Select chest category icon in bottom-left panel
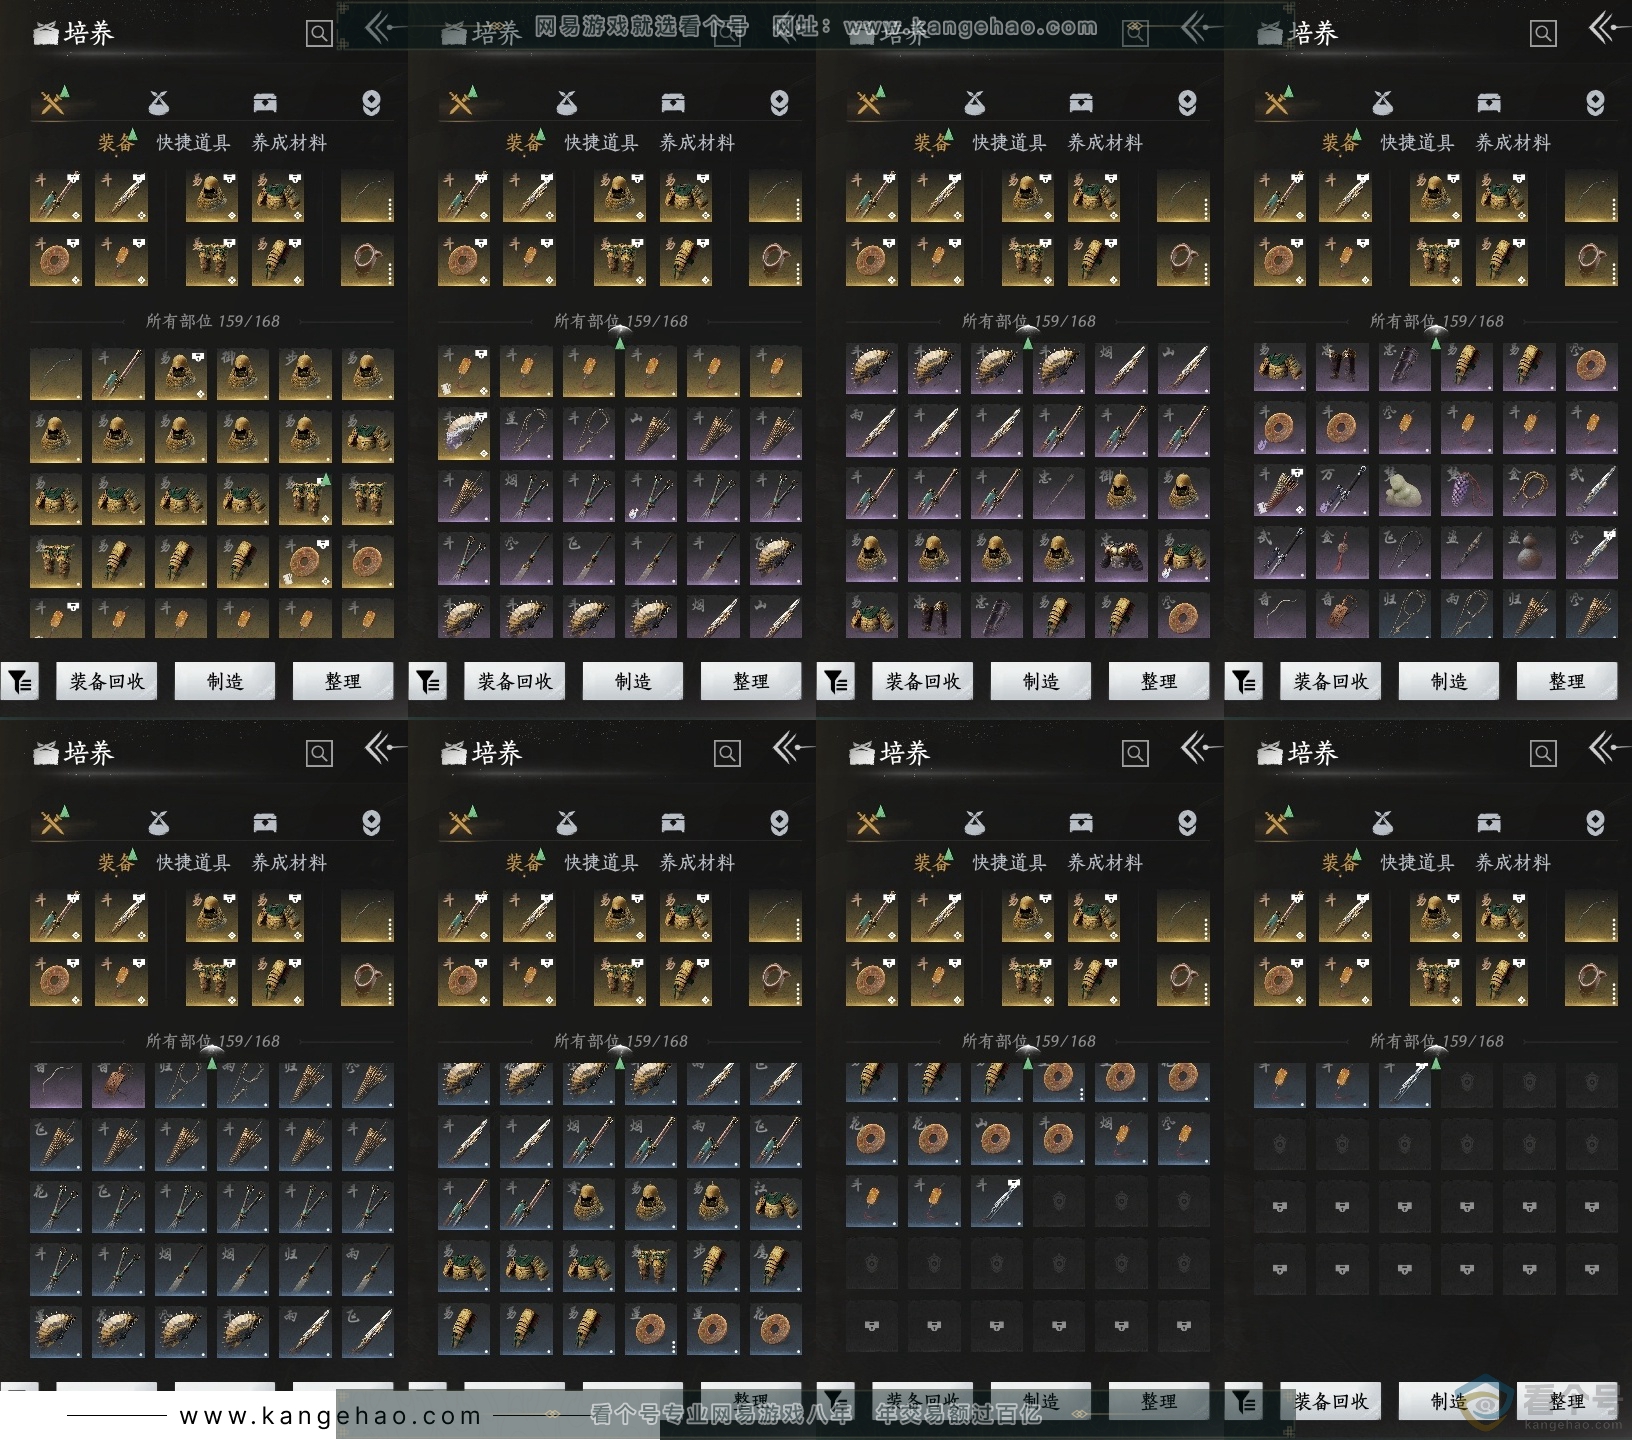1632x1440 pixels. [x=265, y=822]
